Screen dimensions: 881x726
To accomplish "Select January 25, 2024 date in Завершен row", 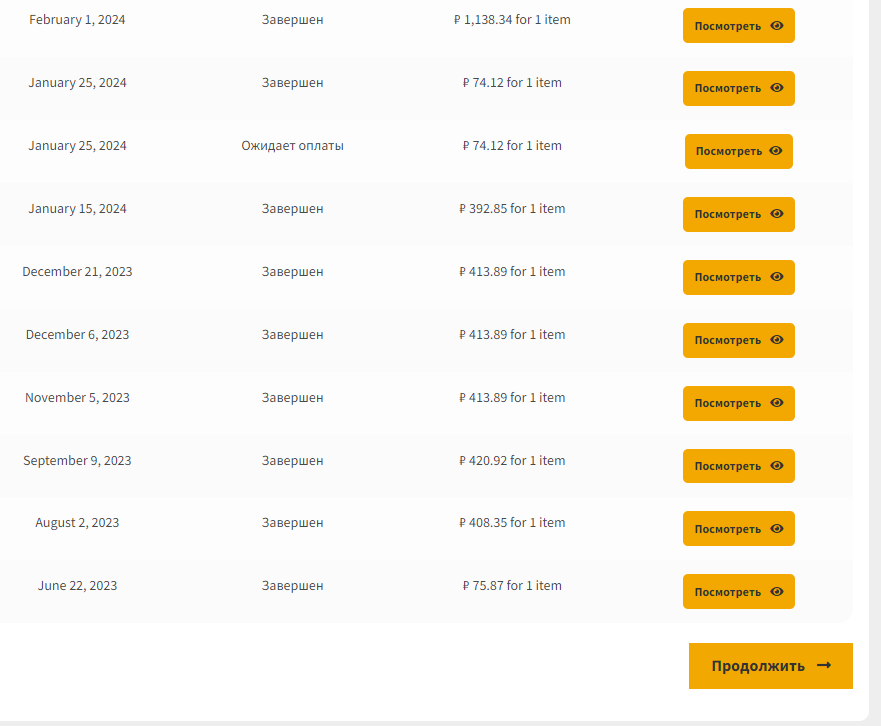I will click(x=77, y=83).
